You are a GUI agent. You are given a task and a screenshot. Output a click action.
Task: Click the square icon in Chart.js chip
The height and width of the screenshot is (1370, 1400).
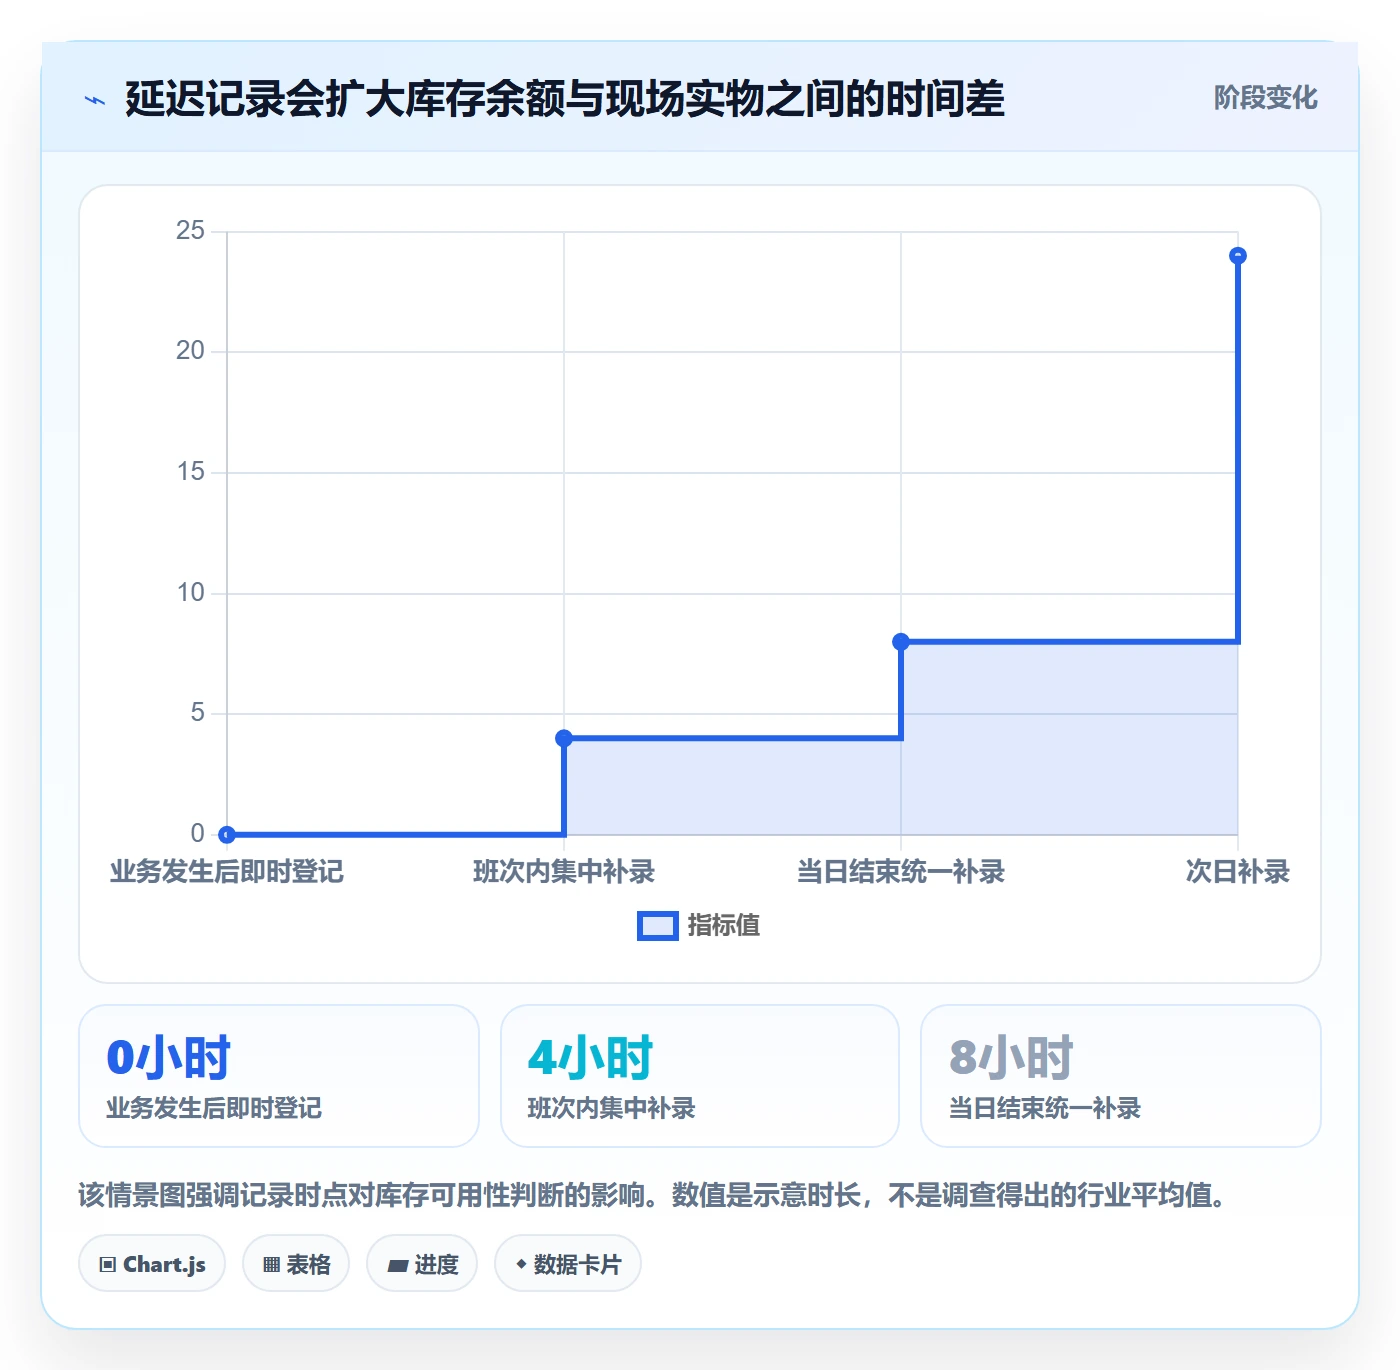click(108, 1265)
